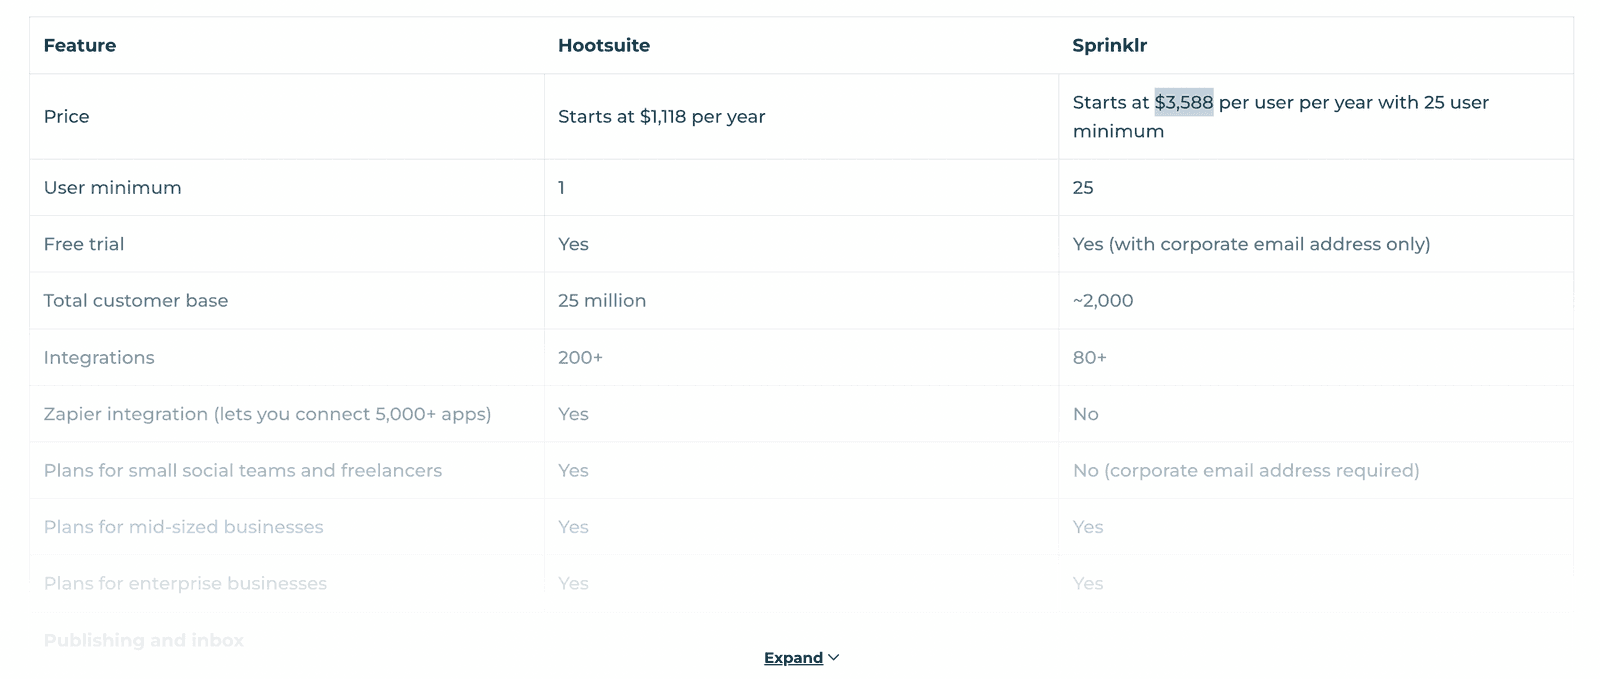Click the Zapier integration row label
The image size is (1600, 679).
(x=267, y=414)
